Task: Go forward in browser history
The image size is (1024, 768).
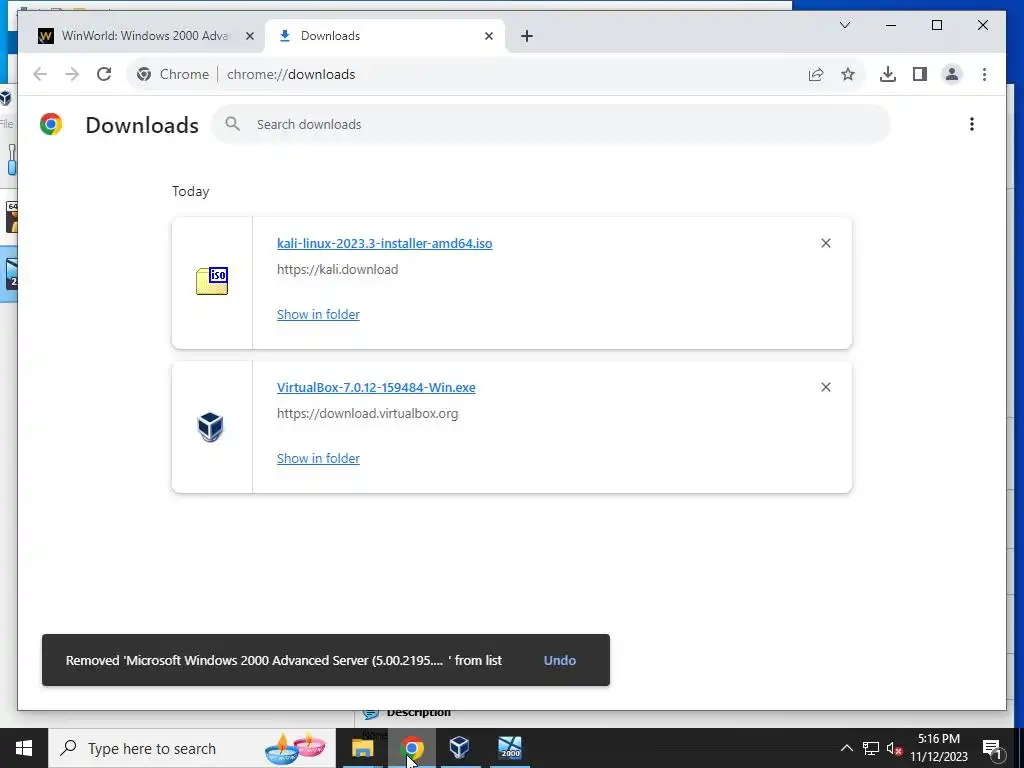Action: (x=72, y=74)
